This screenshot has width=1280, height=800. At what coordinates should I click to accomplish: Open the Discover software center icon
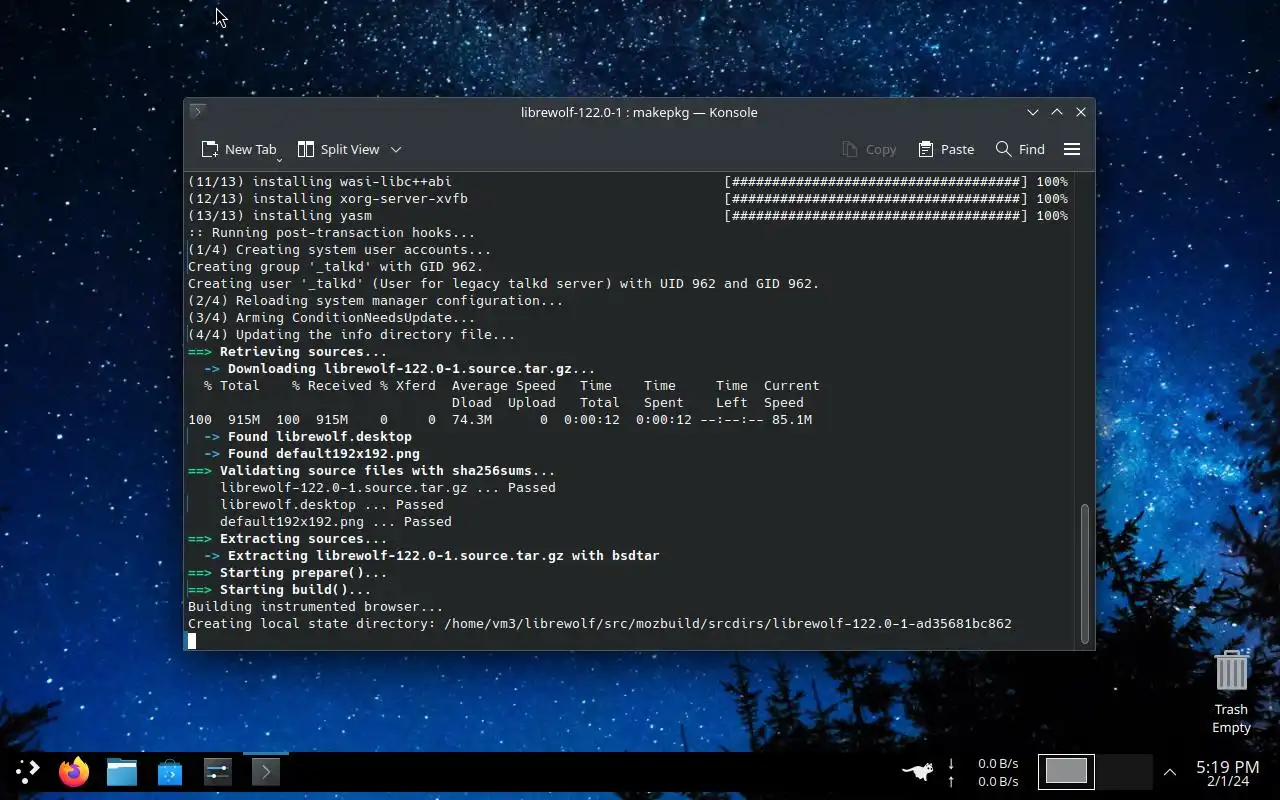click(x=170, y=771)
